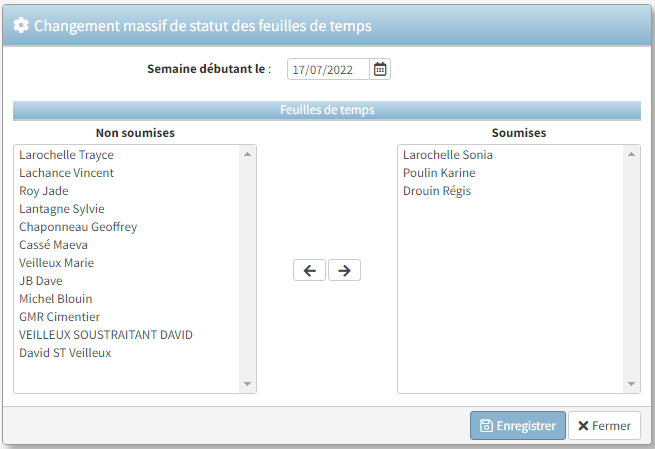Select VEILLEUX SOUSTRAITANT DAVID entry
Screen dimensions: 655x449
[x=106, y=335]
